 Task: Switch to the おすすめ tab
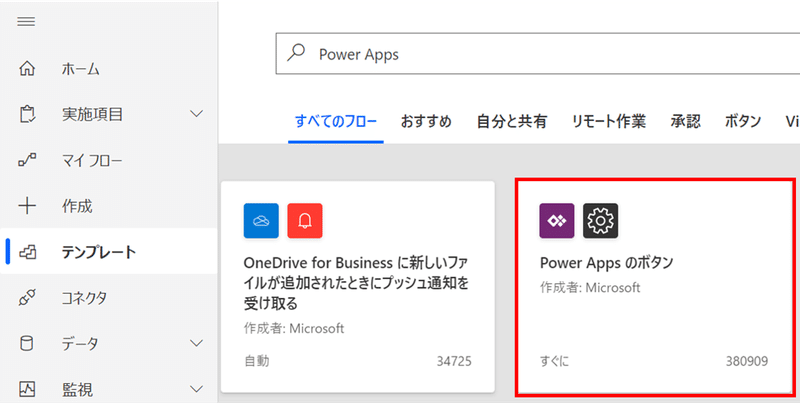[426, 121]
